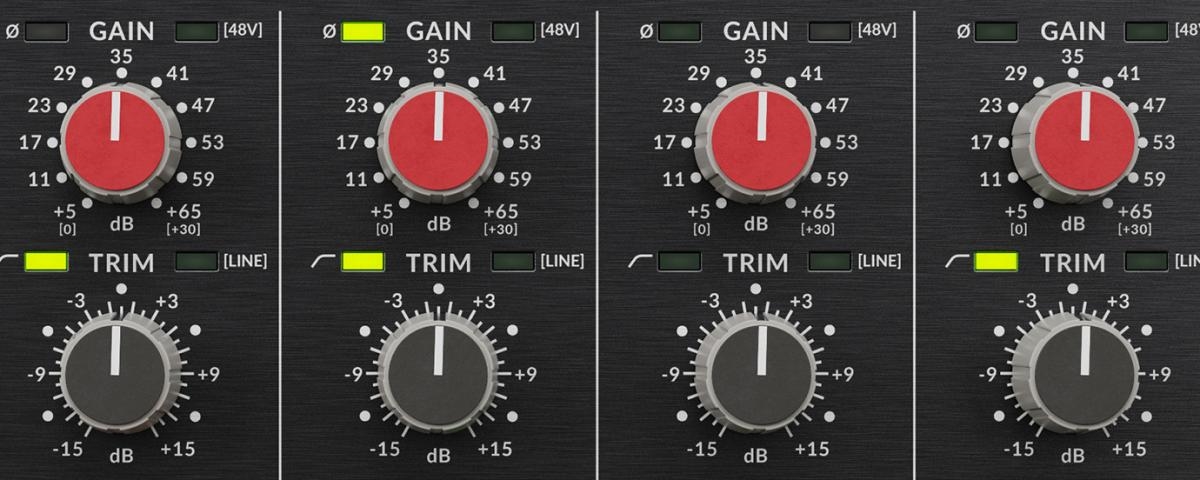Disable lit phase invert on second channel
1200x480 pixels.
tap(363, 31)
